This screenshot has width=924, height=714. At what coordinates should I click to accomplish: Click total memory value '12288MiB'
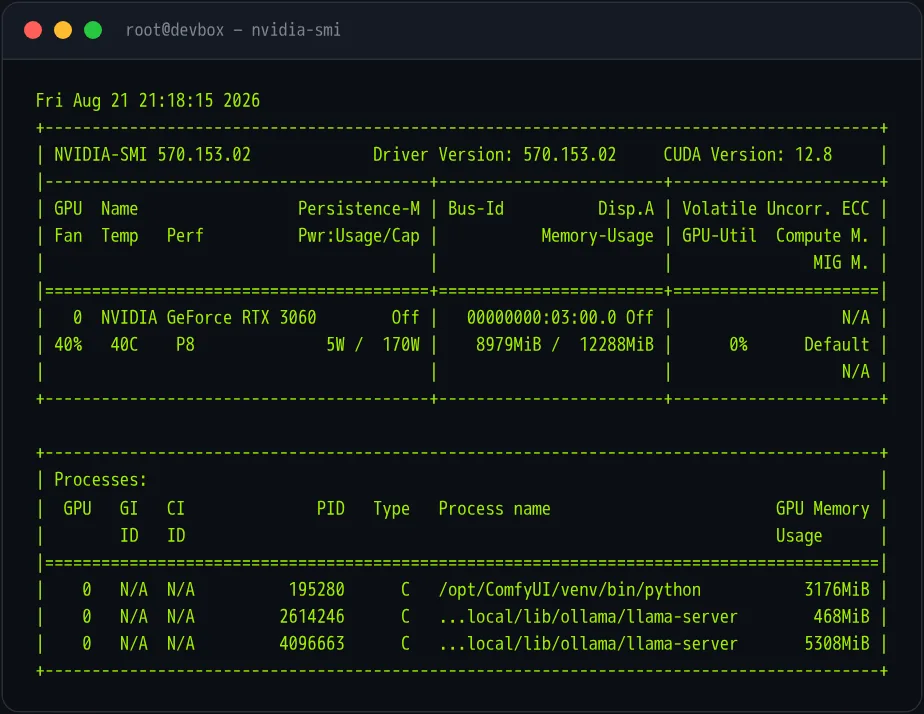point(616,345)
